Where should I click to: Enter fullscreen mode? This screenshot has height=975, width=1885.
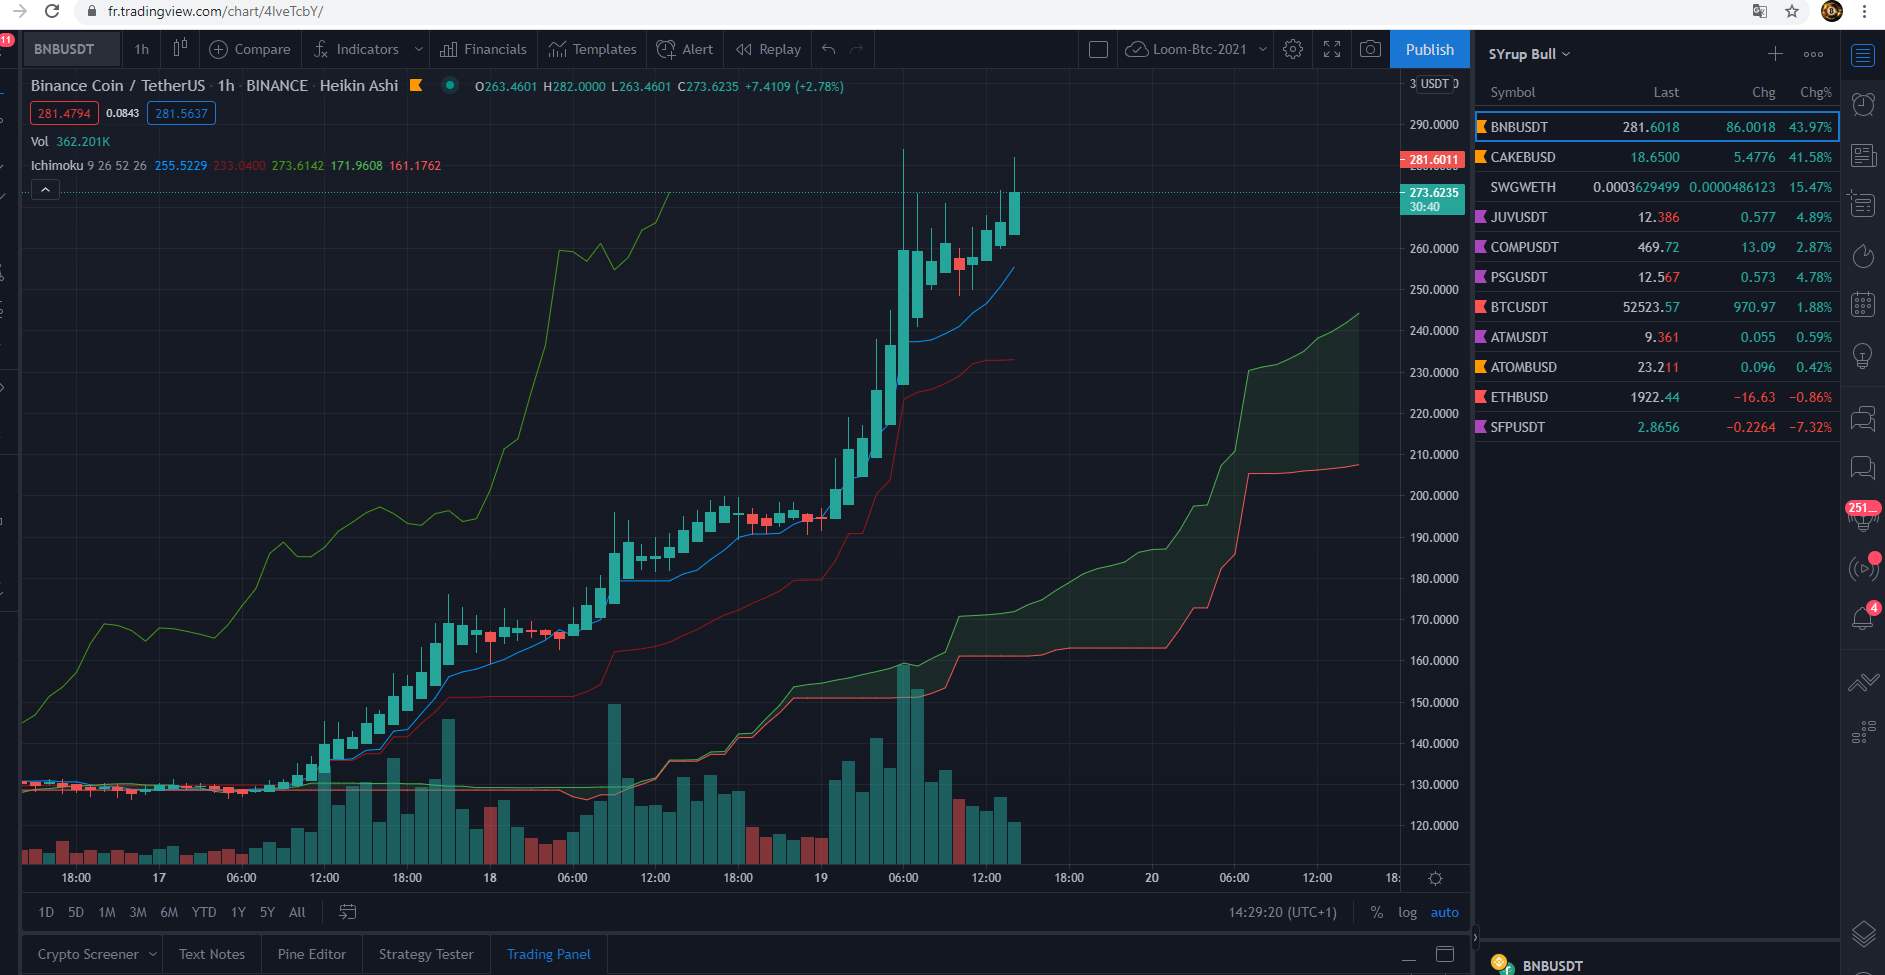[1332, 49]
